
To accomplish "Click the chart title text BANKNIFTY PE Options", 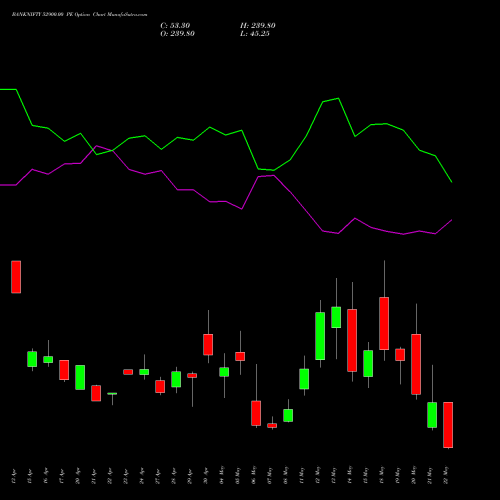I will point(79,15).
